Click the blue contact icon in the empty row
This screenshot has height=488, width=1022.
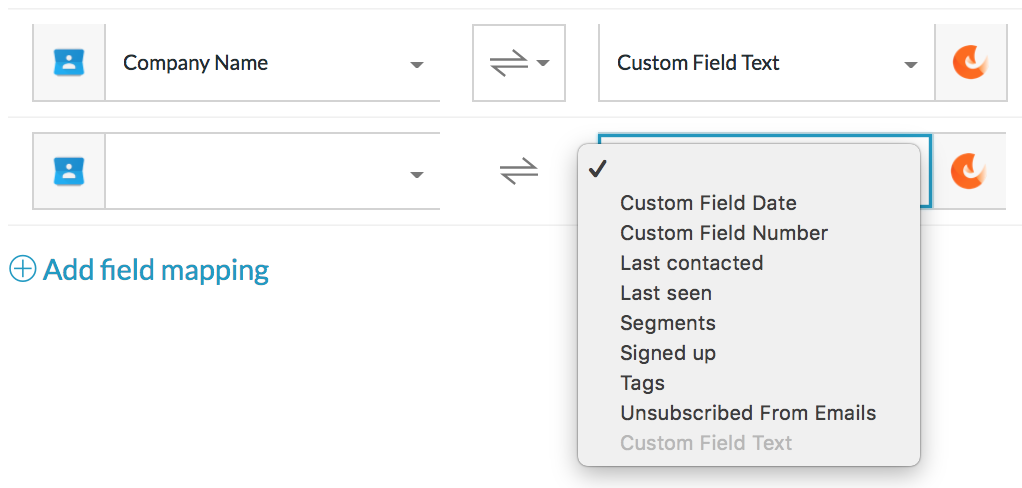[69, 171]
